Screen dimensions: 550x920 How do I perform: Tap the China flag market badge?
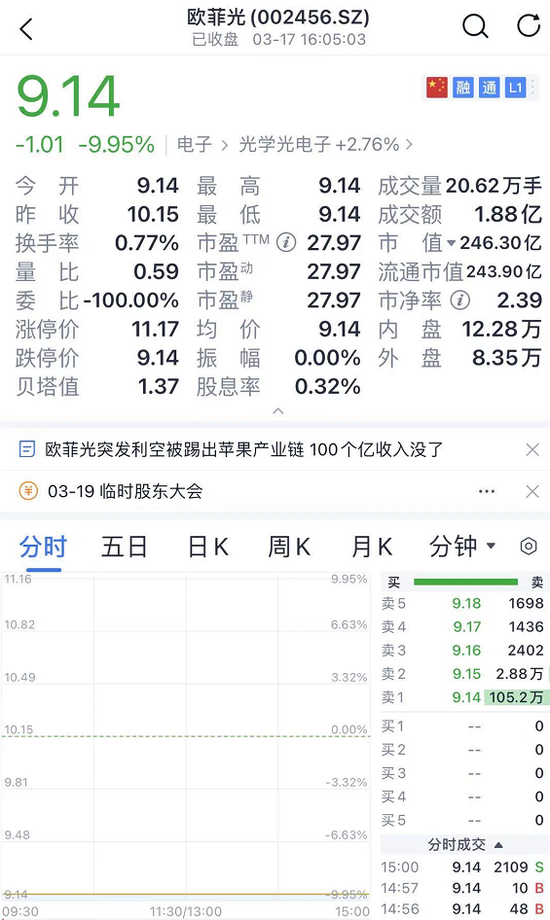[437, 87]
